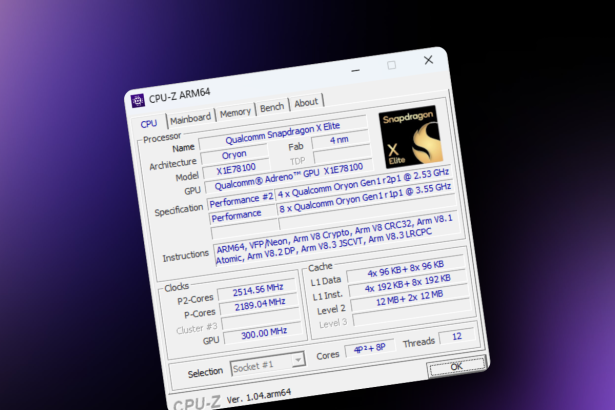
Task: Select the CPU tab
Action: [149, 124]
